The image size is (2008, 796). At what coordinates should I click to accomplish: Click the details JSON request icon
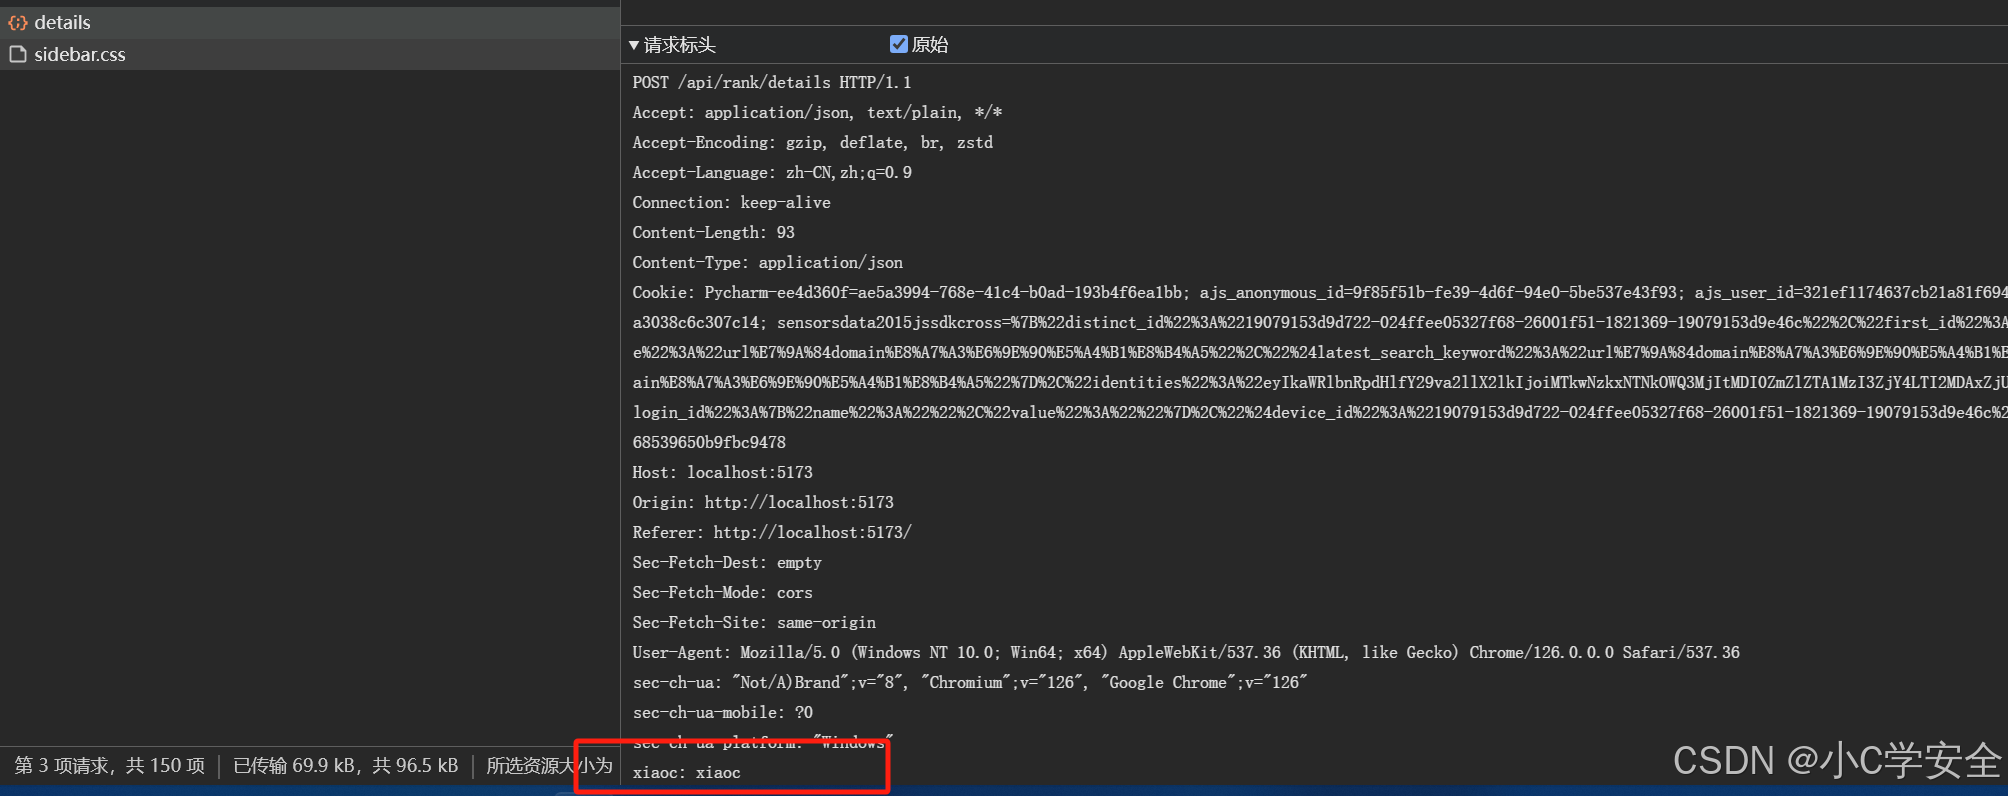coord(17,22)
